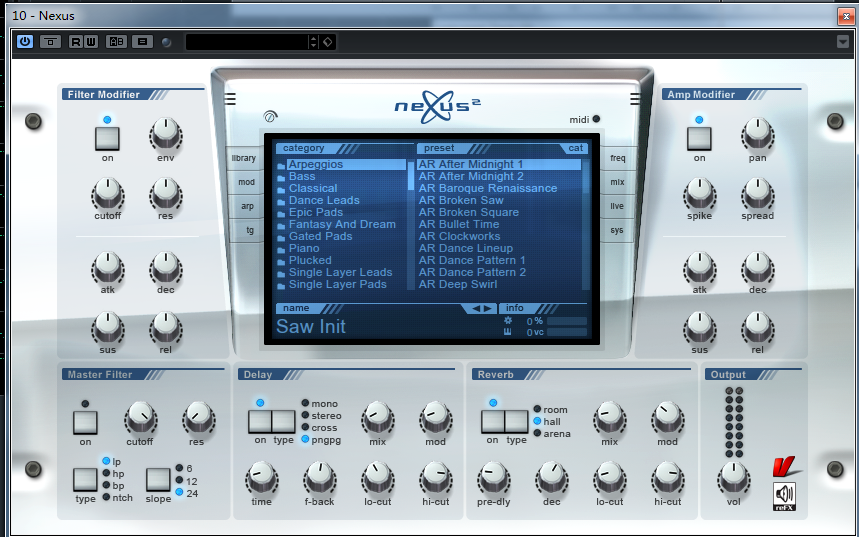This screenshot has height=537, width=859.
Task: Select preset AR Bullet Time
Action: pyautogui.click(x=459, y=225)
